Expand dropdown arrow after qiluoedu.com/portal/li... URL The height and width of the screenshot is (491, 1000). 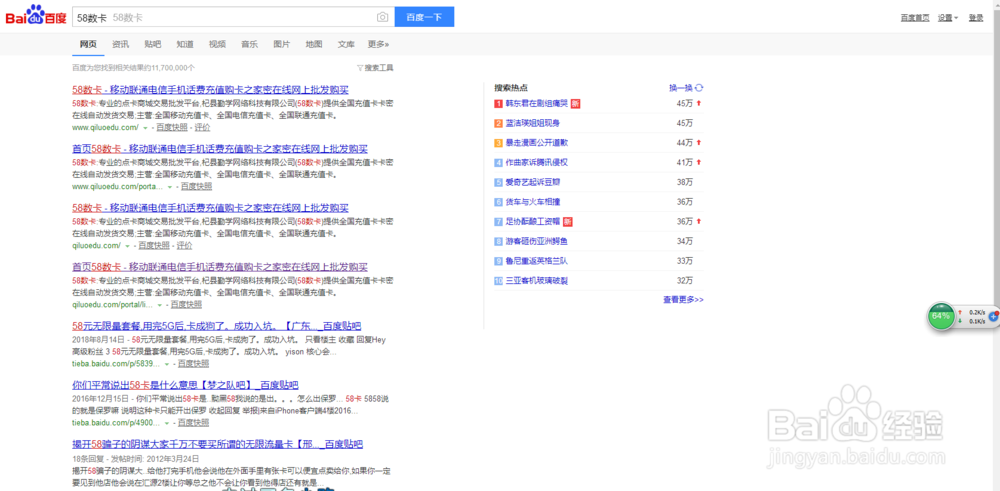coord(159,305)
